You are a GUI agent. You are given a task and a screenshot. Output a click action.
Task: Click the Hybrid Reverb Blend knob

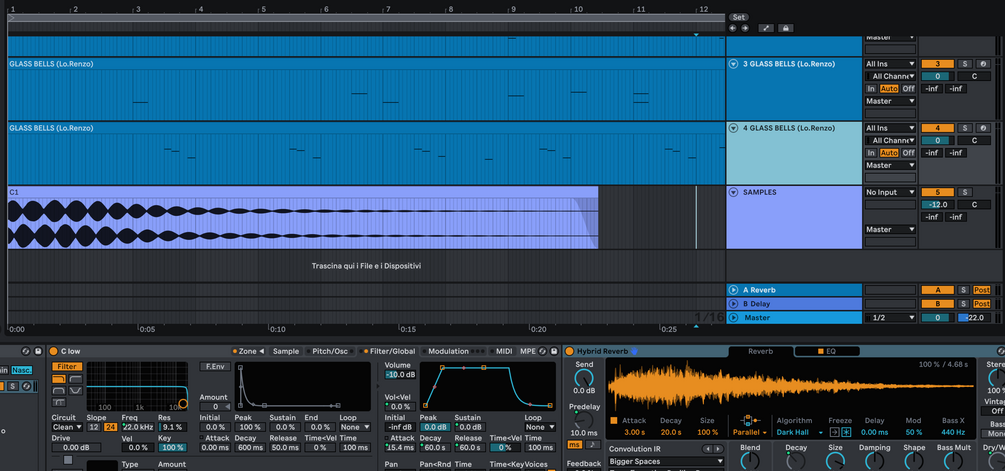[750, 461]
